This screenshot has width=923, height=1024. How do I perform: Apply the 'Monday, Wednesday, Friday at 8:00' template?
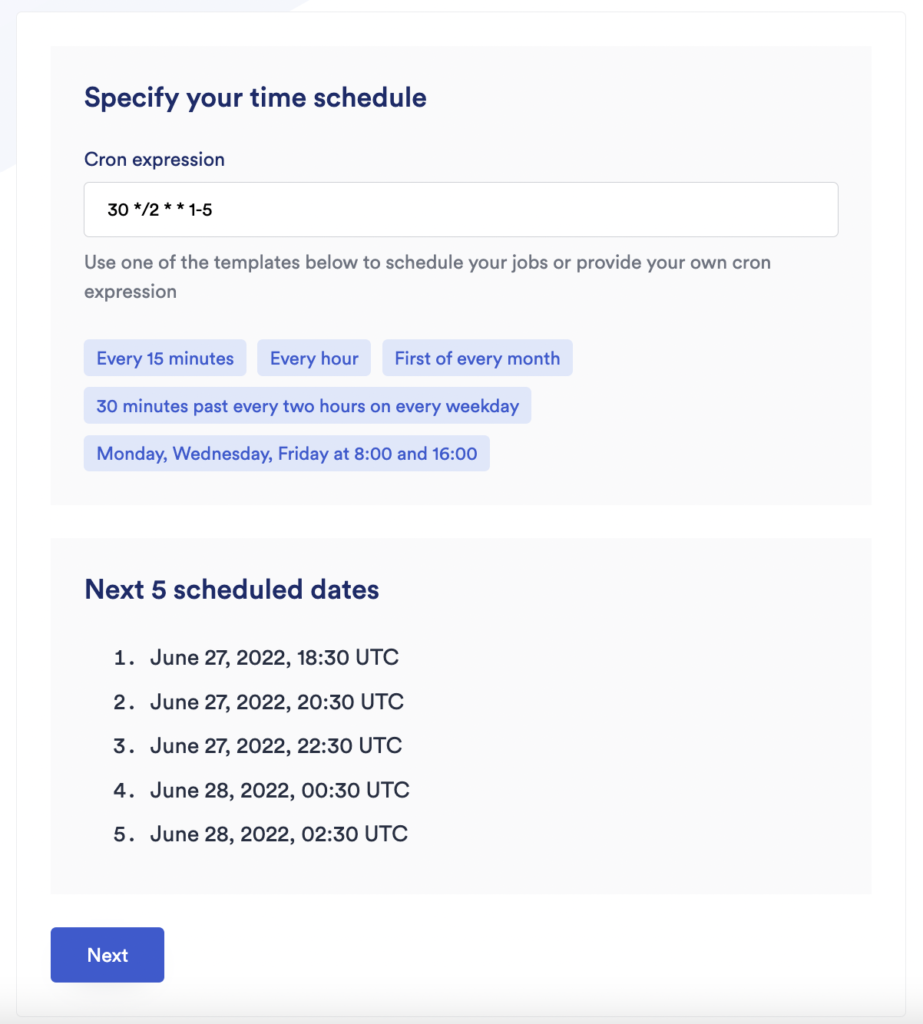click(286, 453)
